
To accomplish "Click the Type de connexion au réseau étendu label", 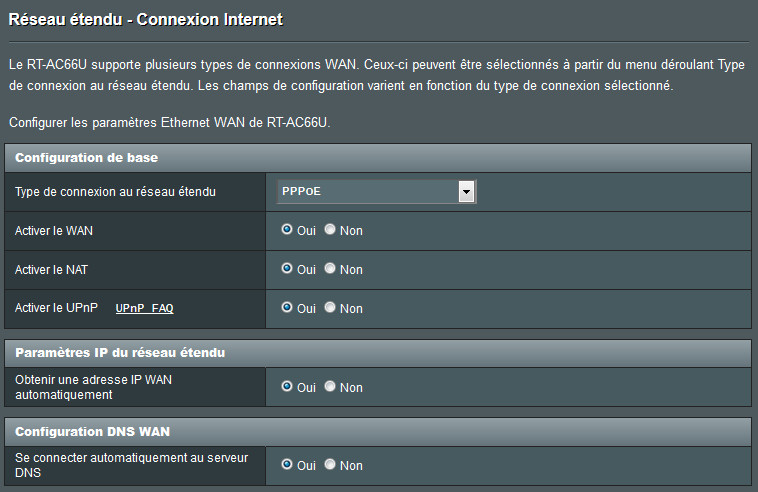I will [x=115, y=191].
